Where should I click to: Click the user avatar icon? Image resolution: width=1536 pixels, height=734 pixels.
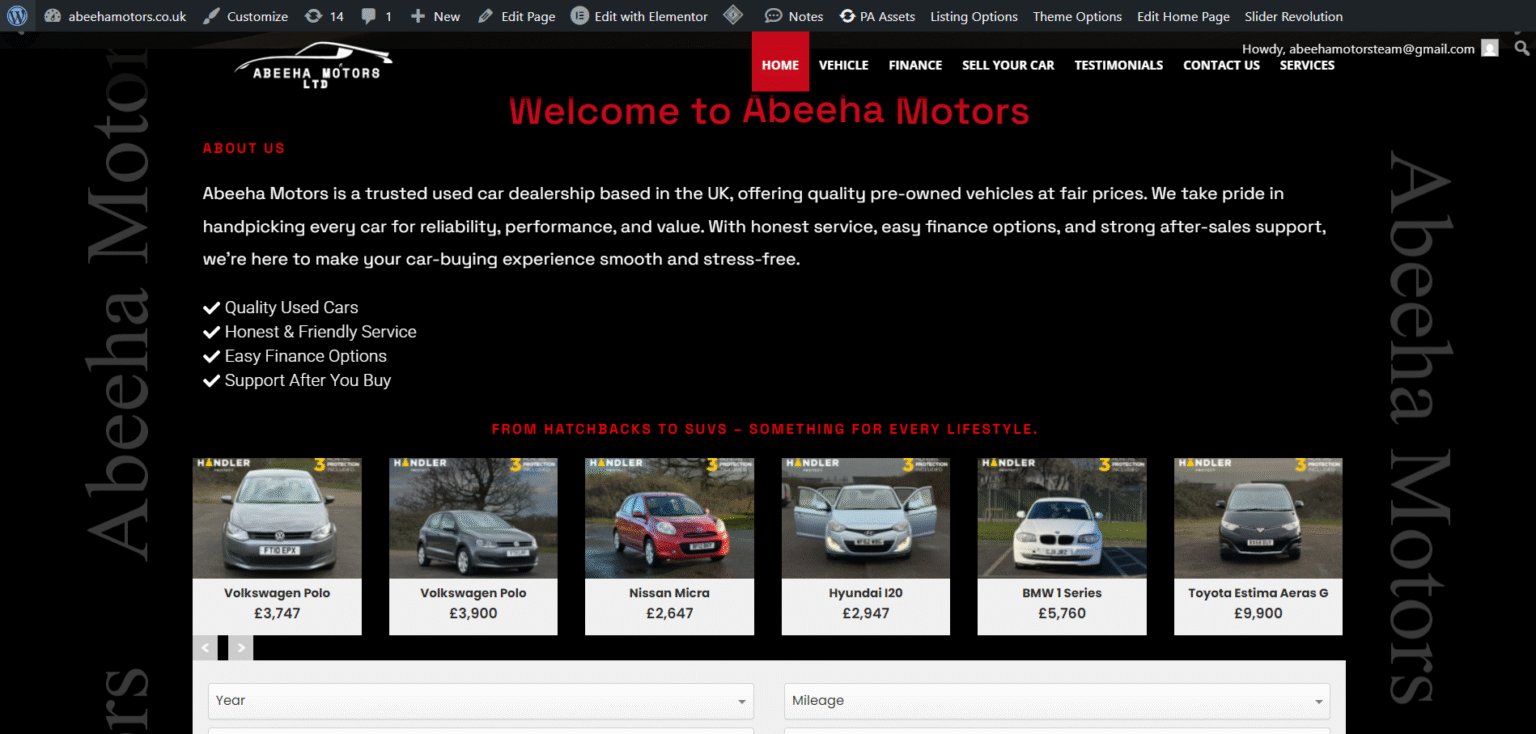(1490, 48)
